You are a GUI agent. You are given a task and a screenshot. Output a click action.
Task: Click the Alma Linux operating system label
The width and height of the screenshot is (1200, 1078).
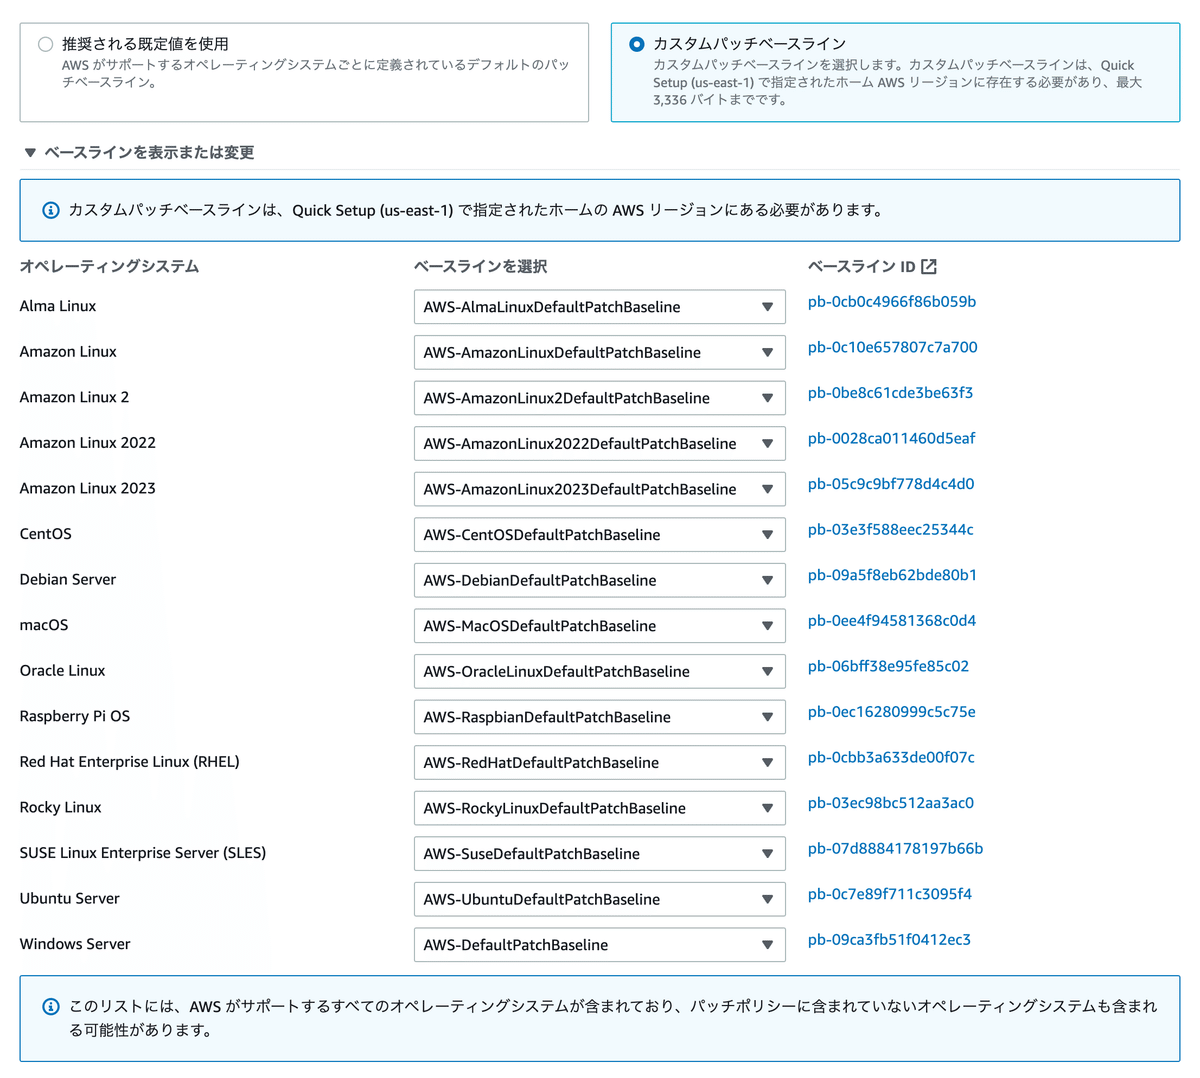click(x=58, y=306)
